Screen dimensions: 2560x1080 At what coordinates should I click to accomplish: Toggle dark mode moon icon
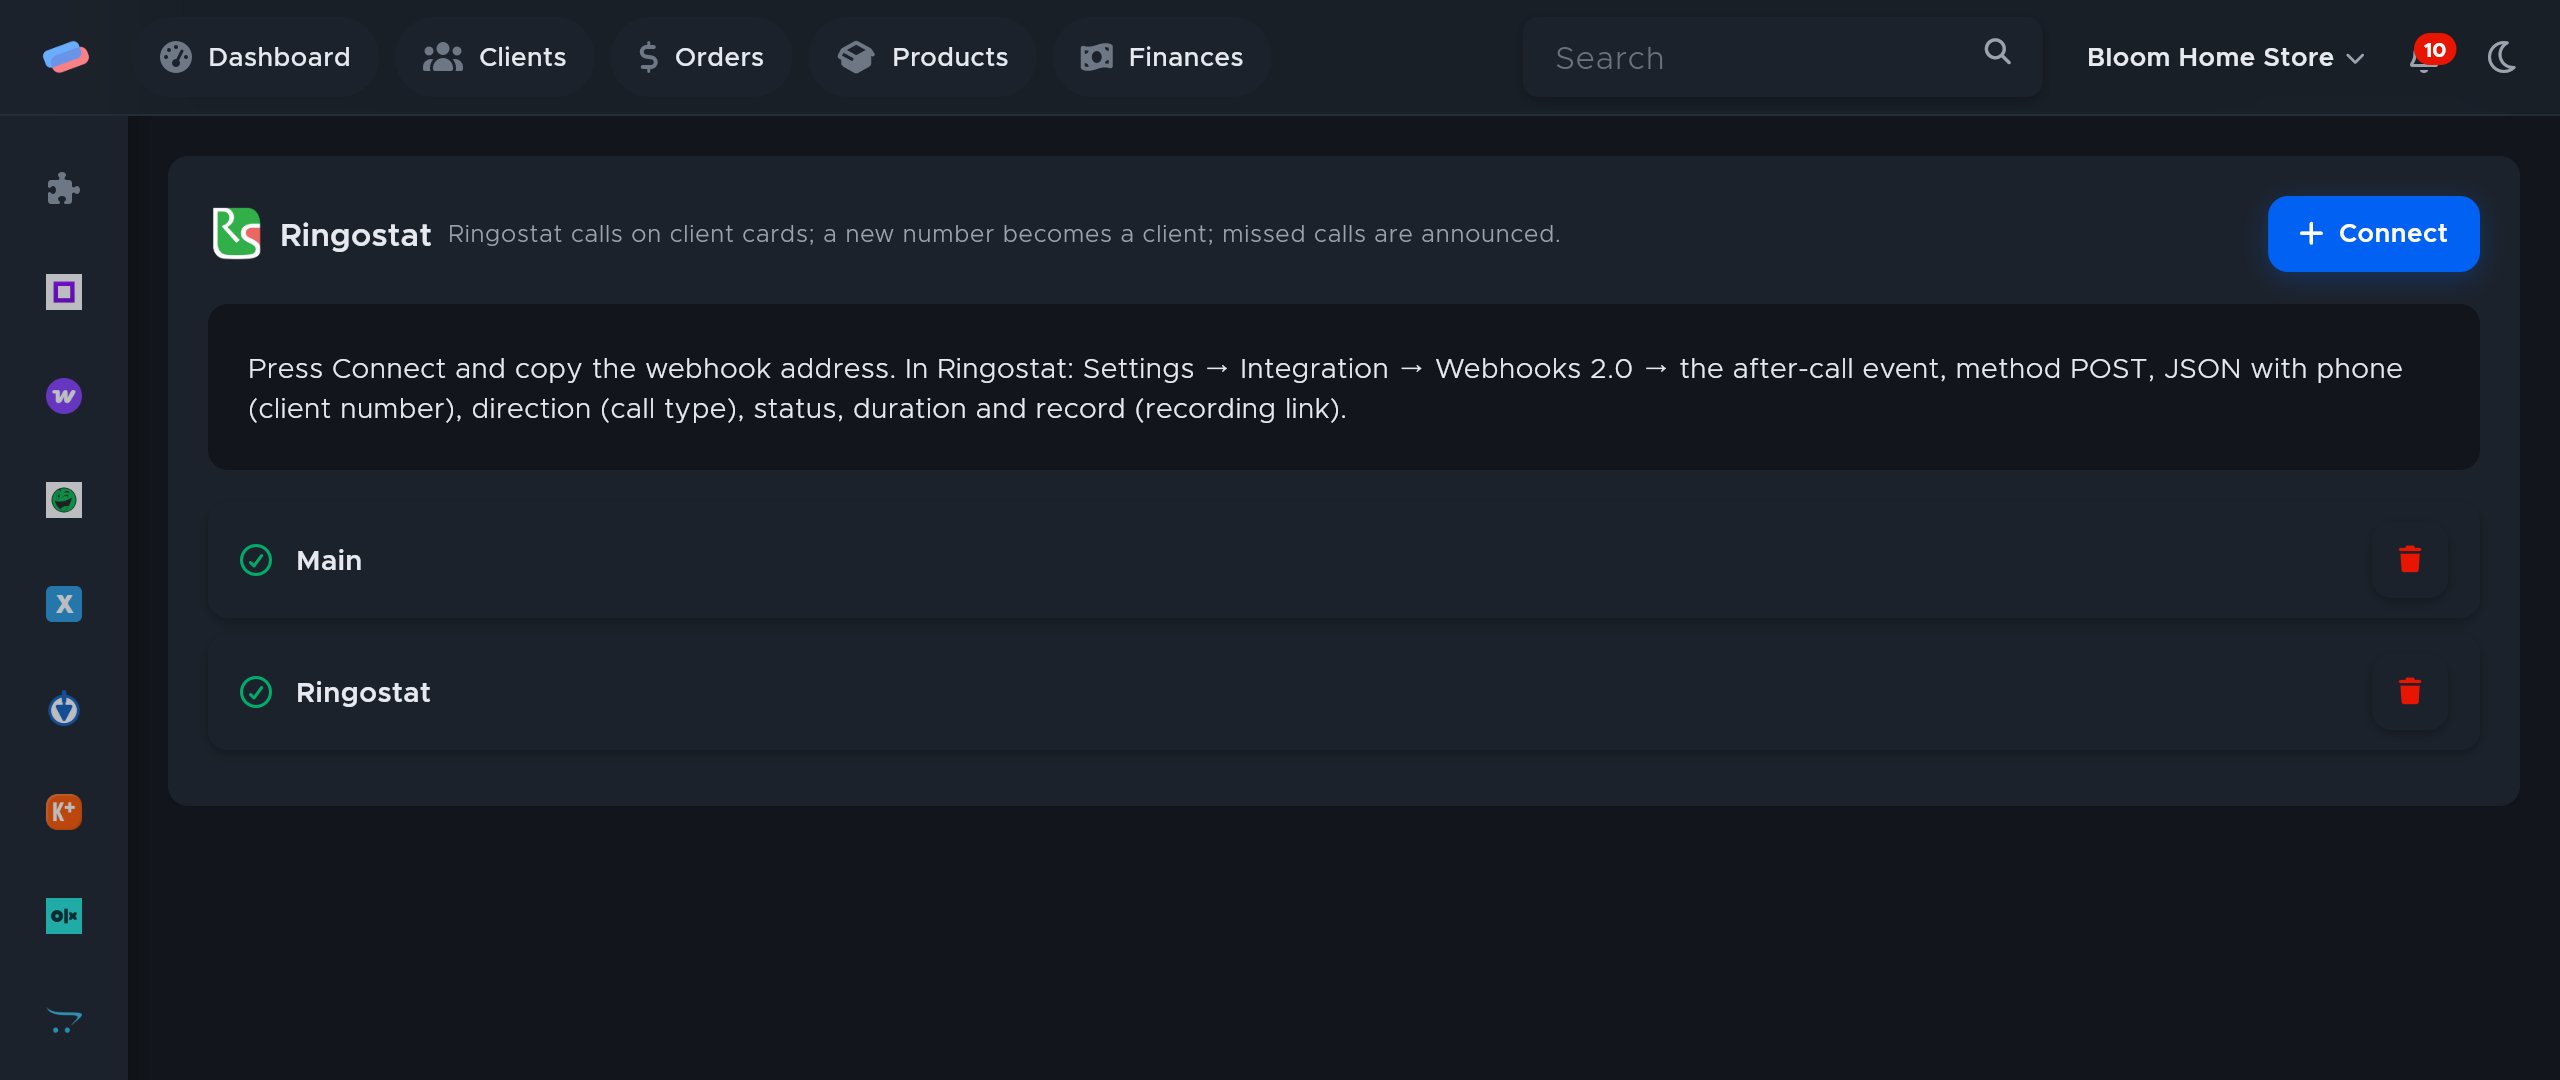point(2501,57)
